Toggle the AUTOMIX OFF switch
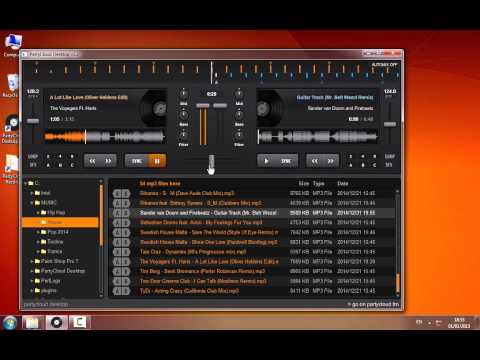The image size is (480, 360). point(384,64)
